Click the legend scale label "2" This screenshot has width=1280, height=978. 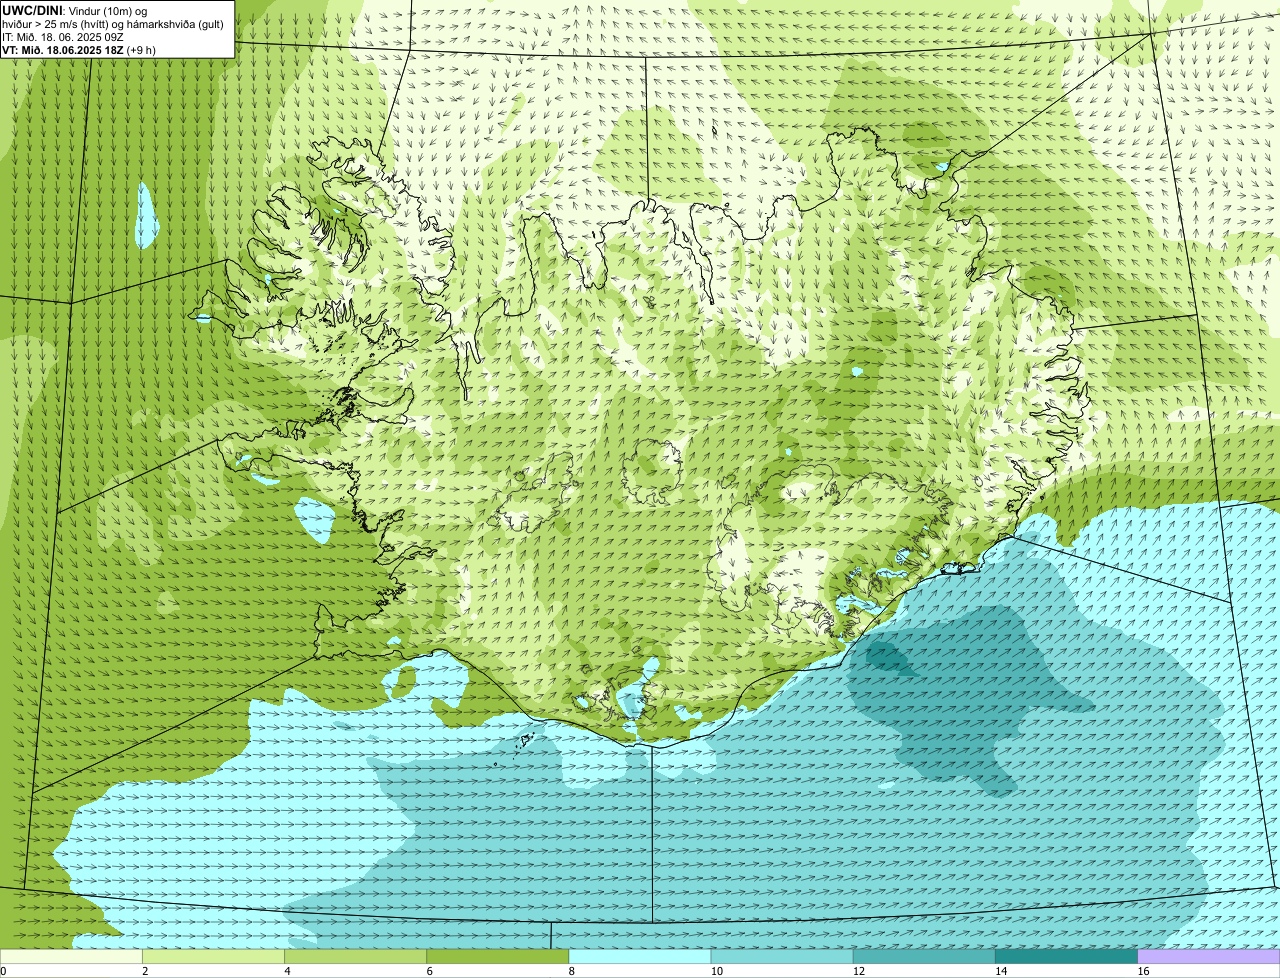(145, 971)
